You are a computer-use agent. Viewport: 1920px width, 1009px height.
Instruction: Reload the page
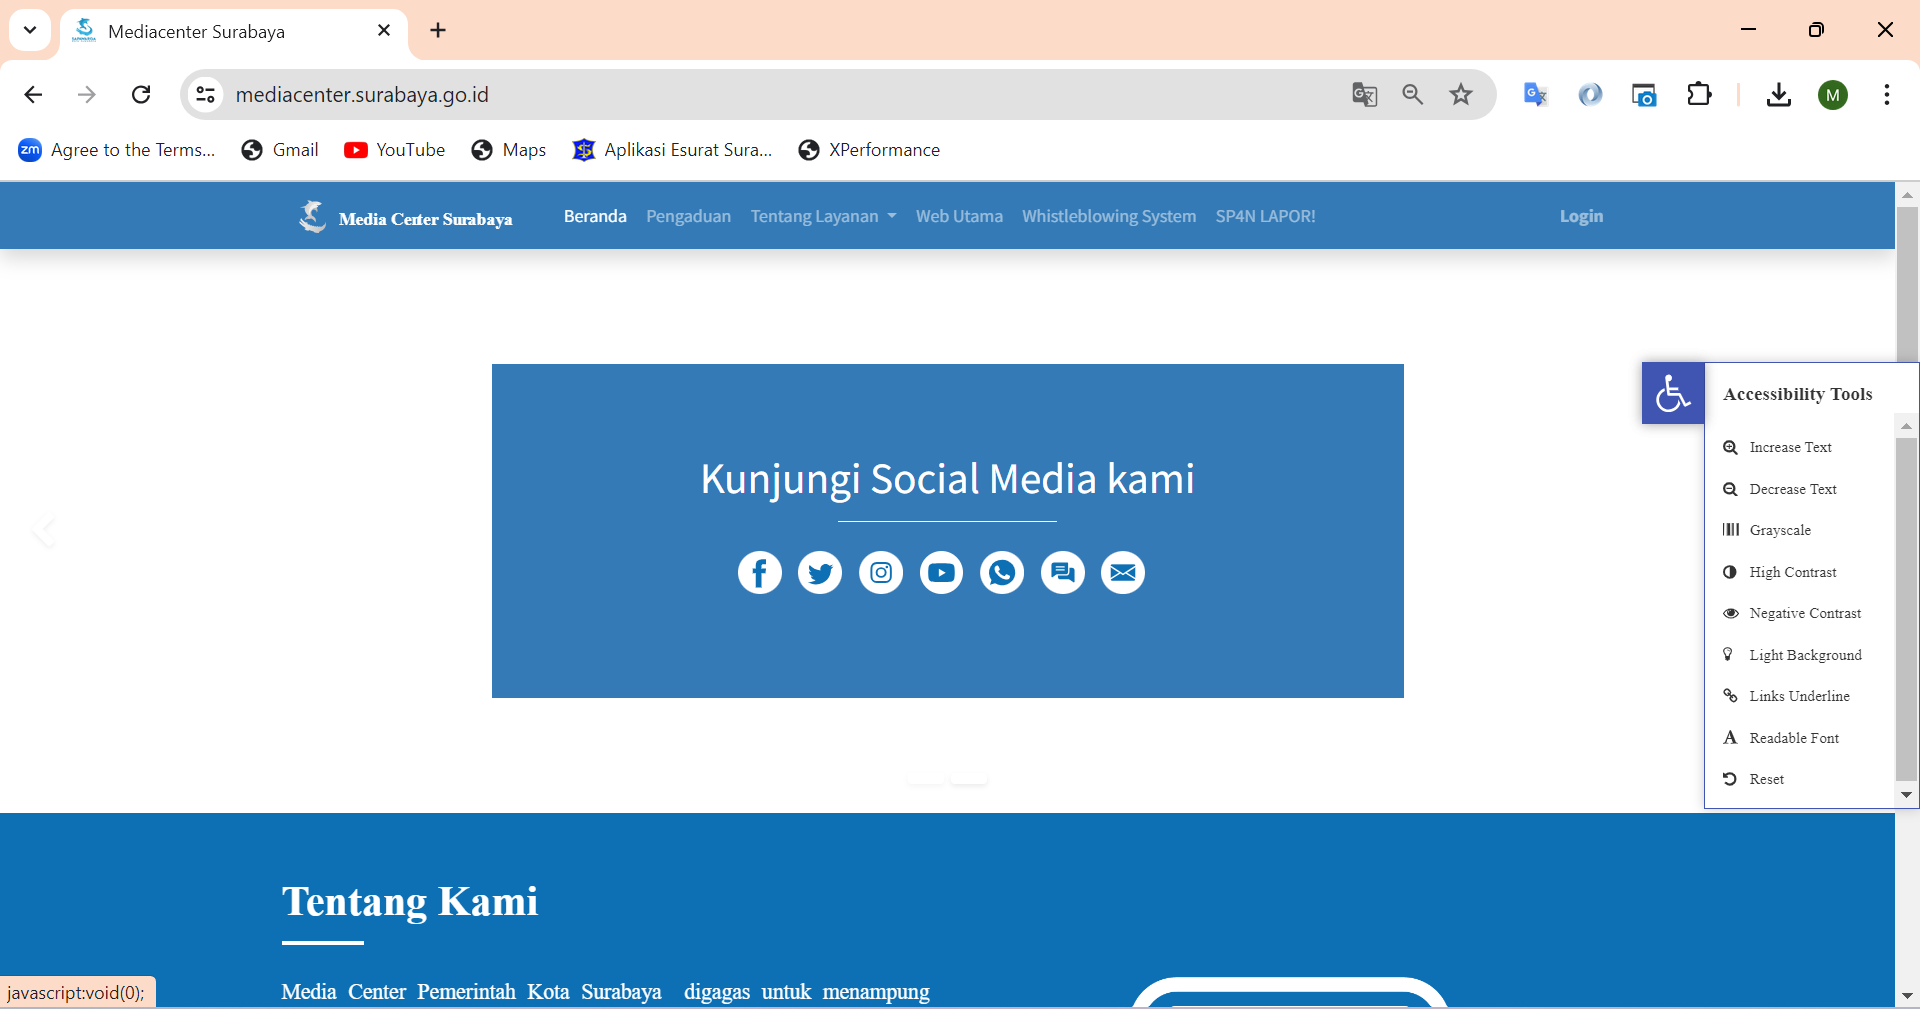[x=141, y=95]
